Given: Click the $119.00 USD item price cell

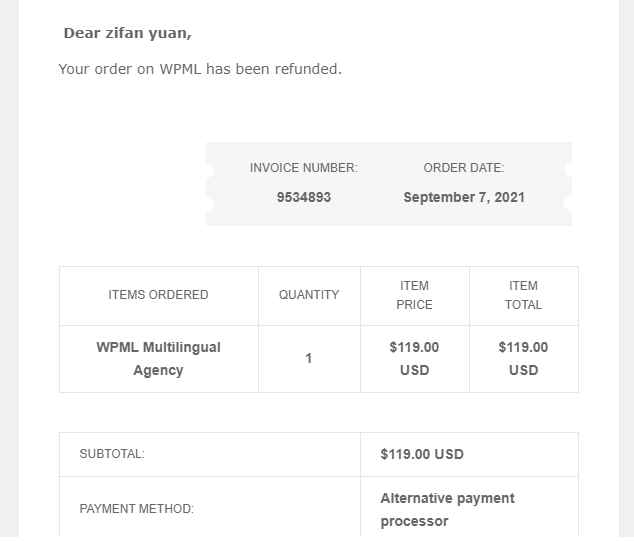Looking at the screenshot, I should 414,358.
